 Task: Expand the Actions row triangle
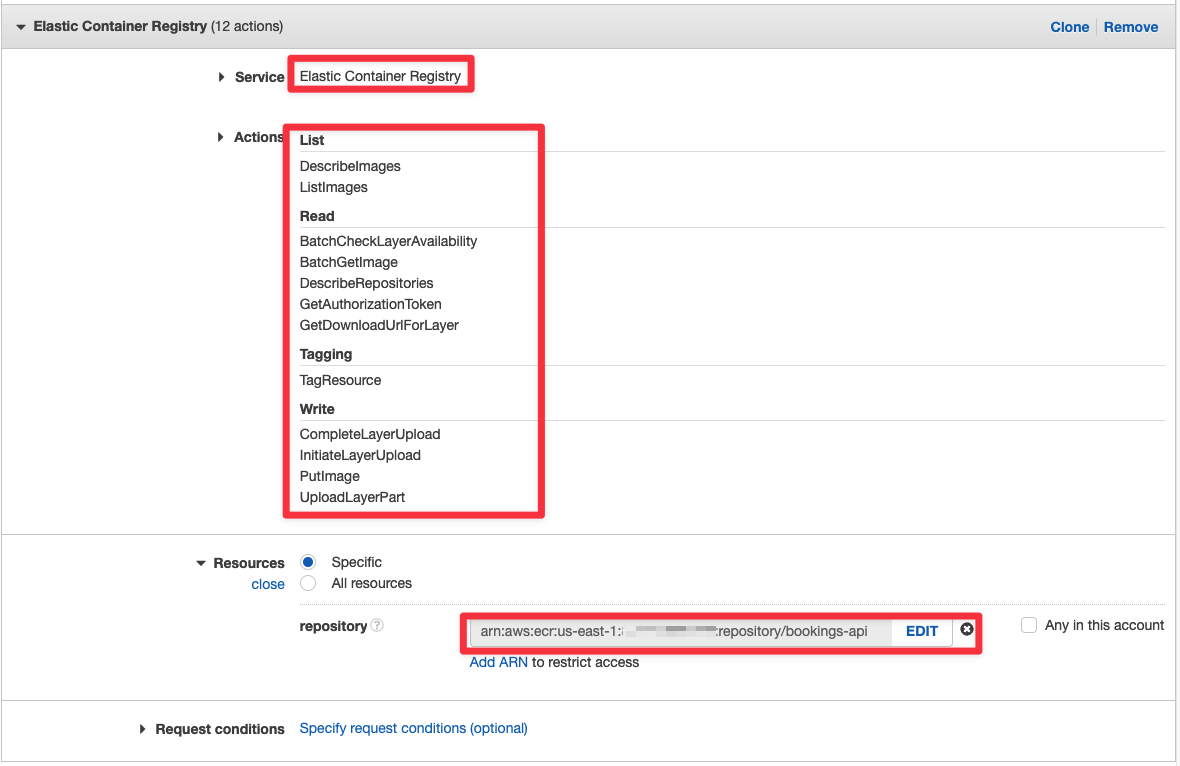tap(220, 137)
